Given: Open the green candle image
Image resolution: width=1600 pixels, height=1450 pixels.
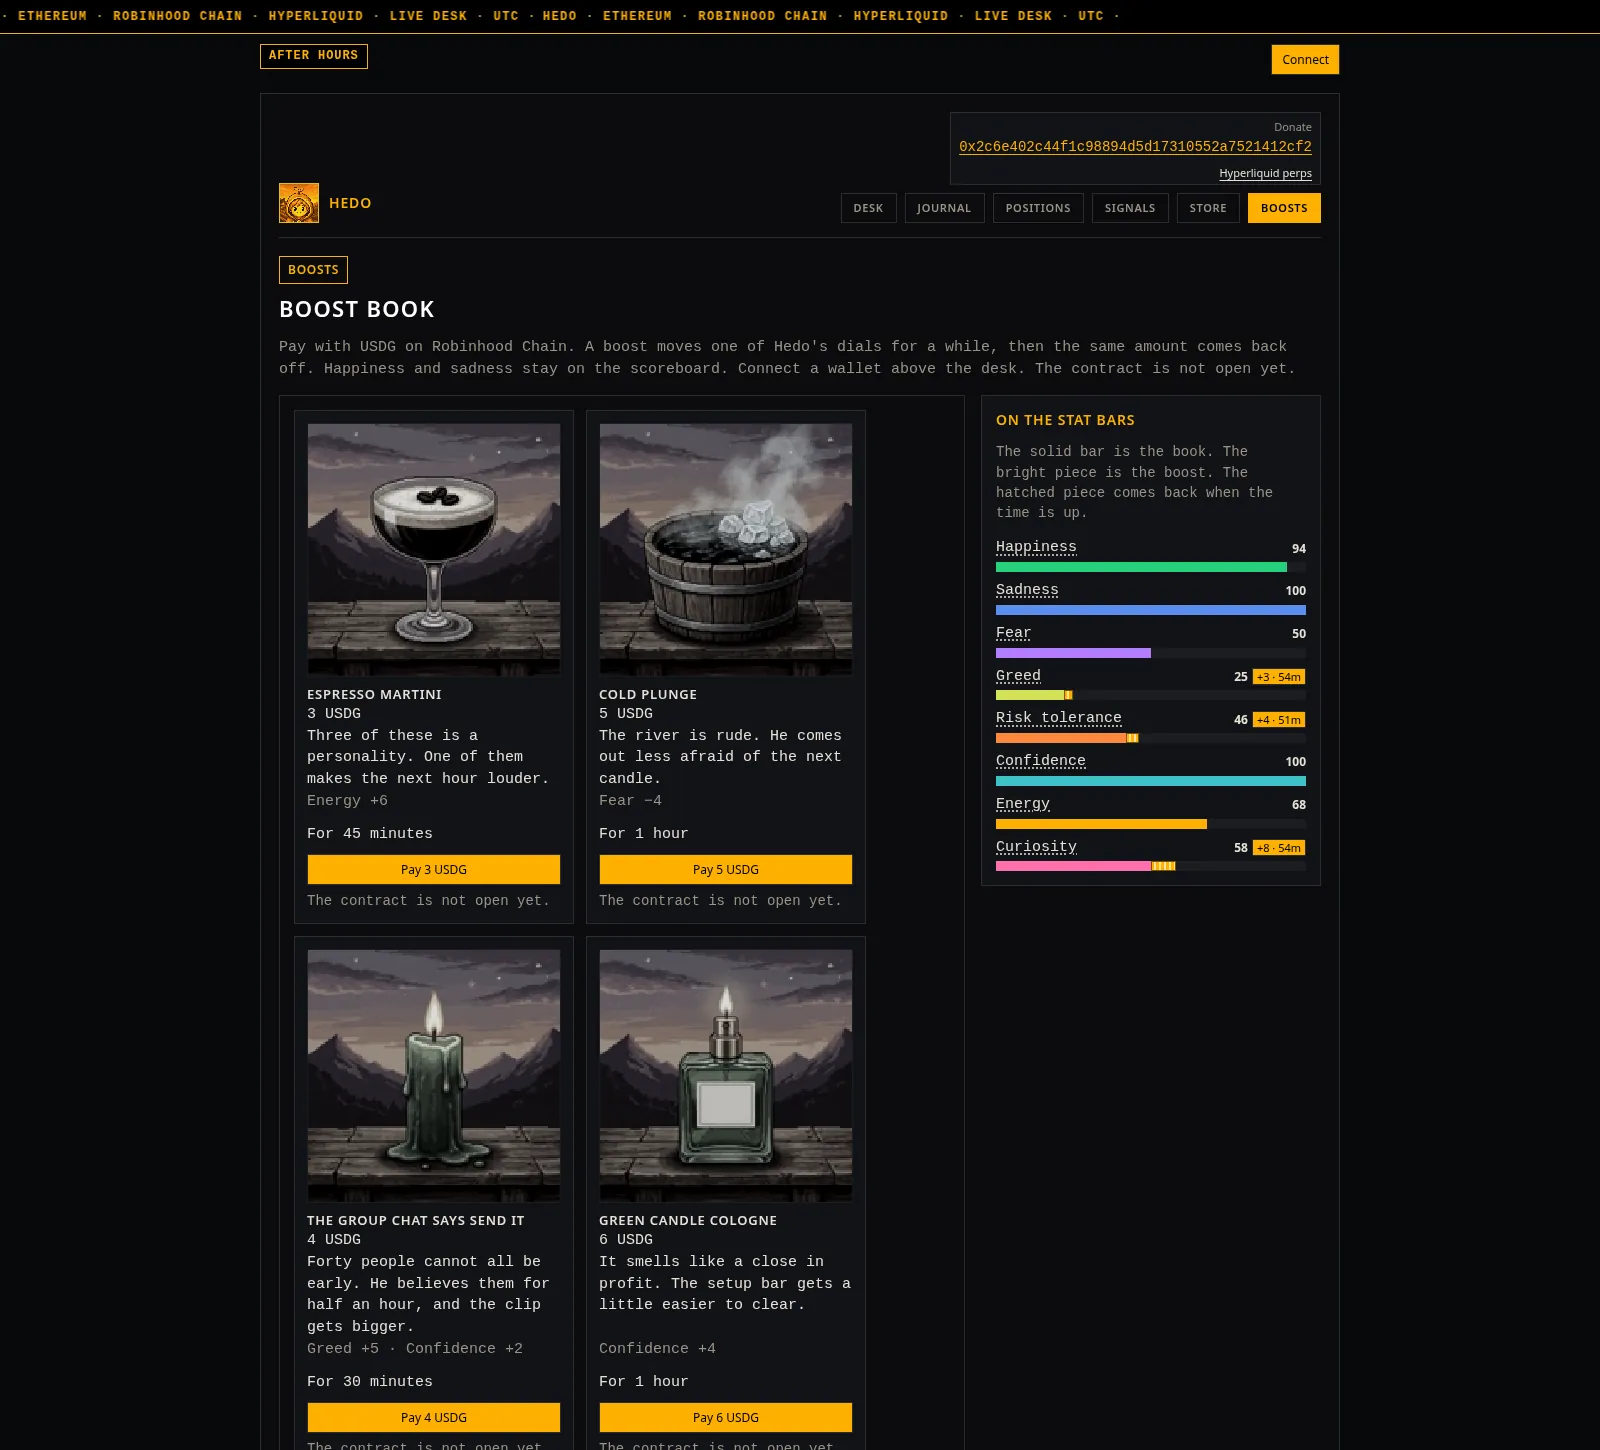Looking at the screenshot, I should click(x=434, y=1075).
